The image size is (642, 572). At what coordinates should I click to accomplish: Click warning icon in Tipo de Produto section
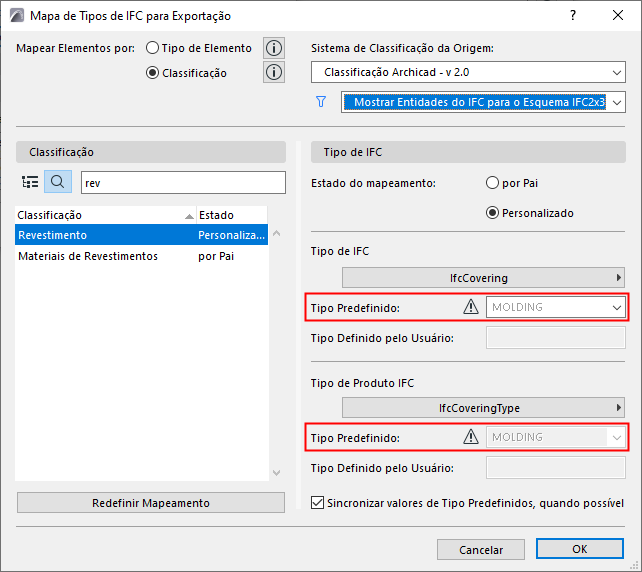point(471,437)
